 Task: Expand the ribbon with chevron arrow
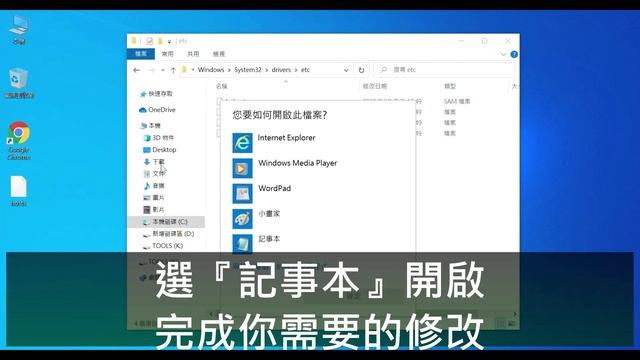(503, 54)
